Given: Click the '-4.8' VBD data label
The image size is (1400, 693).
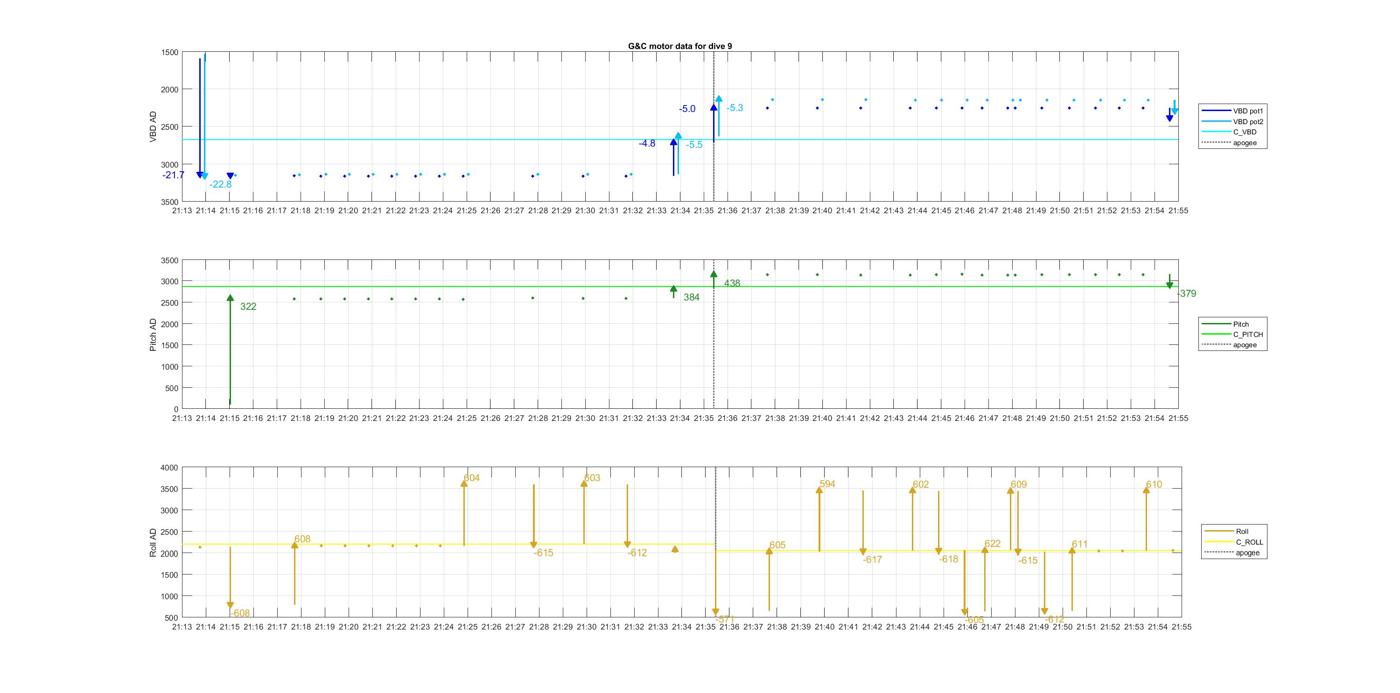Looking at the screenshot, I should pyautogui.click(x=647, y=144).
